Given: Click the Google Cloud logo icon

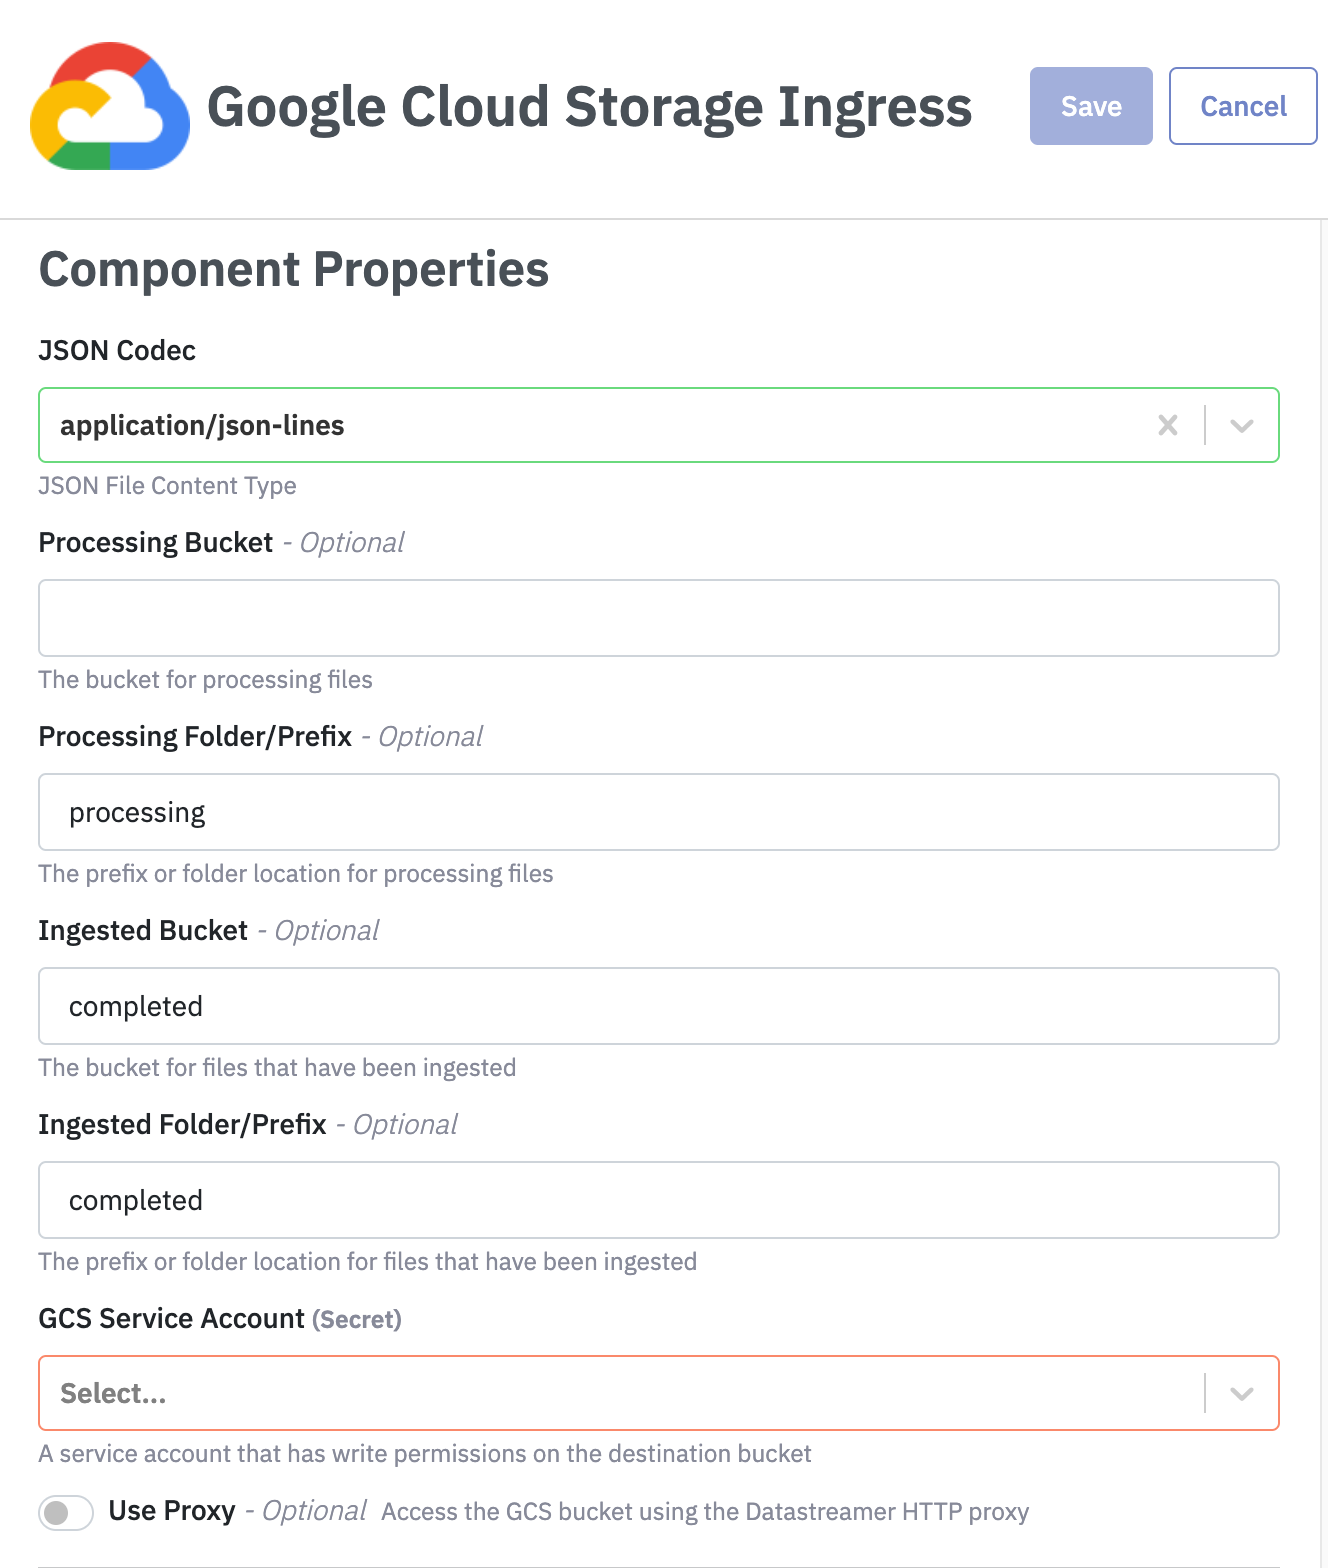Looking at the screenshot, I should 110,106.
